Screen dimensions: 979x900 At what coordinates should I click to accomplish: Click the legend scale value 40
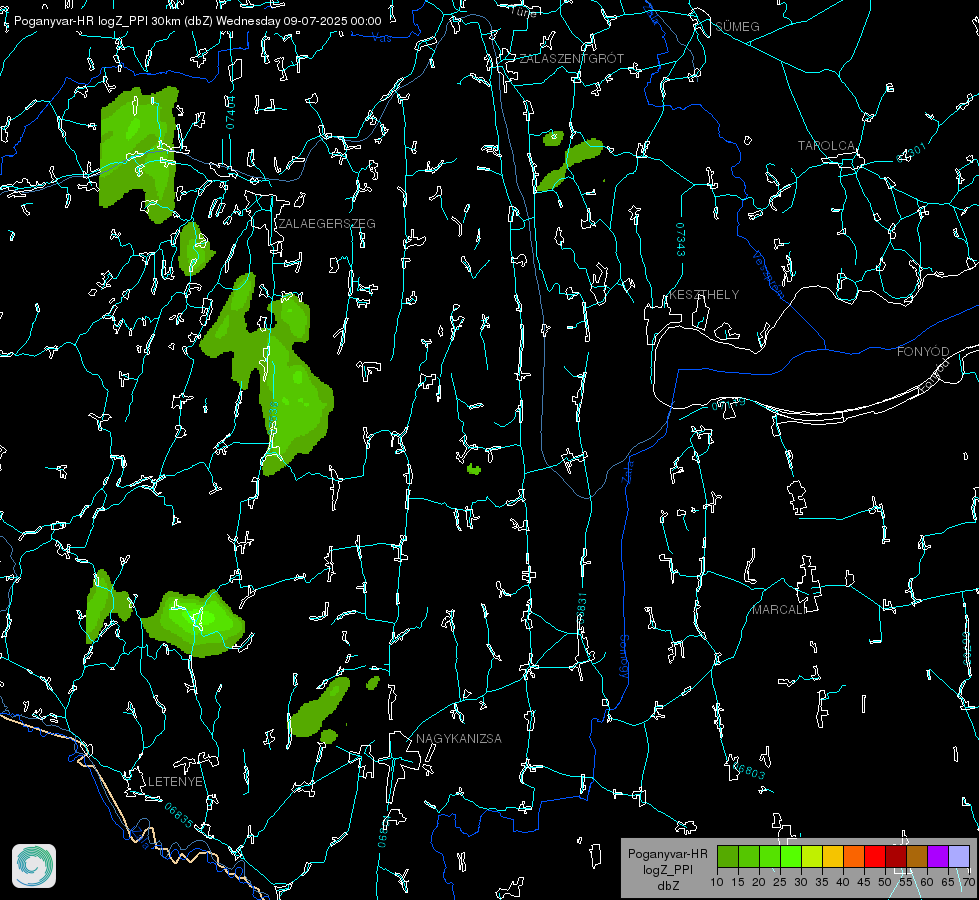tap(843, 882)
